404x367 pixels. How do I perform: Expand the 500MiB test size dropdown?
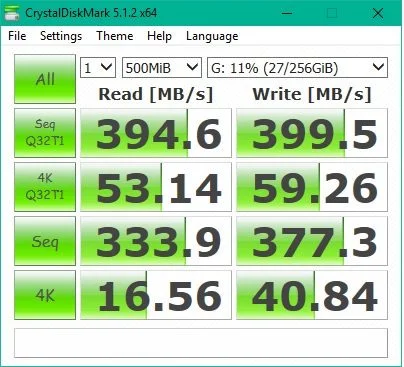click(162, 68)
